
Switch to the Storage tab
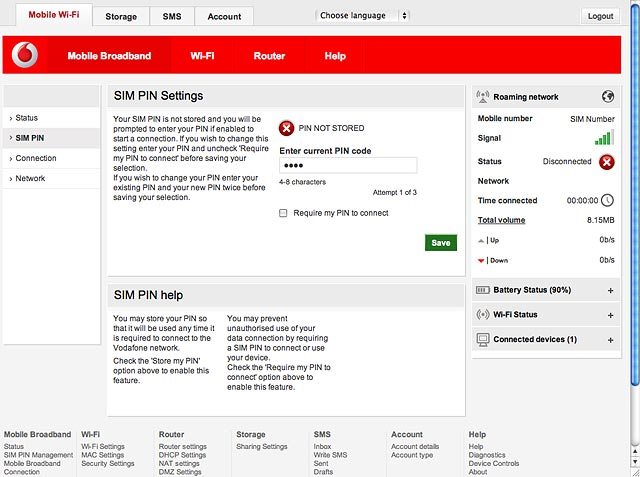[x=121, y=17]
